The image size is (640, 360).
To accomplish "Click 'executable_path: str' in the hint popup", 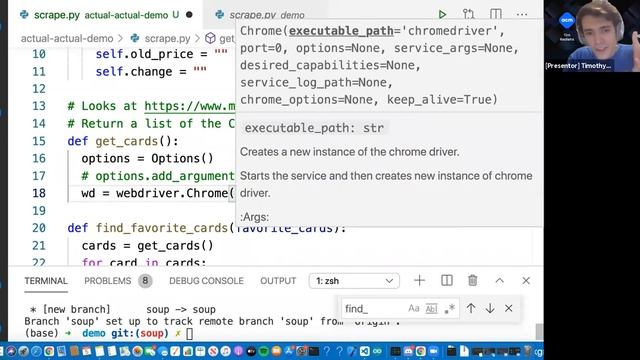I will [314, 128].
